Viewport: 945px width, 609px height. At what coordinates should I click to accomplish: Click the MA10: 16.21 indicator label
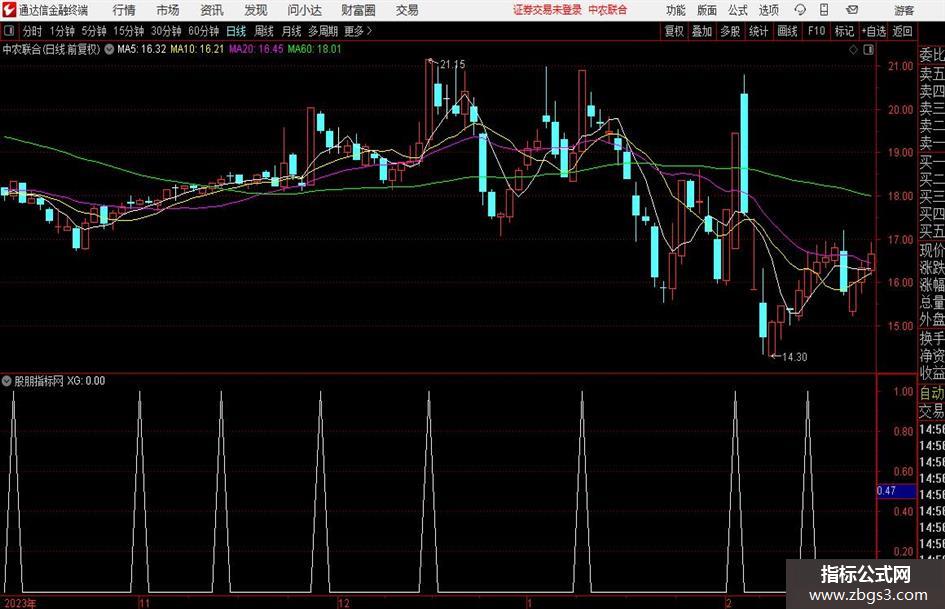[x=197, y=49]
